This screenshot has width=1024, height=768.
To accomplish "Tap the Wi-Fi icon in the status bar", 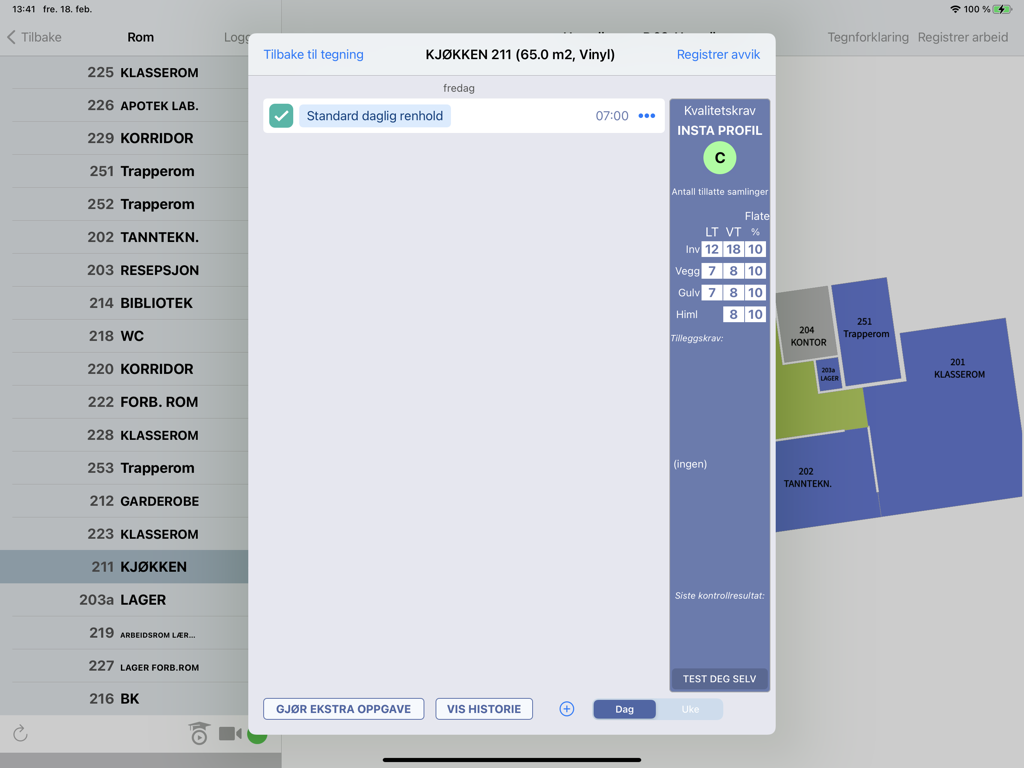I will pyautogui.click(x=957, y=8).
